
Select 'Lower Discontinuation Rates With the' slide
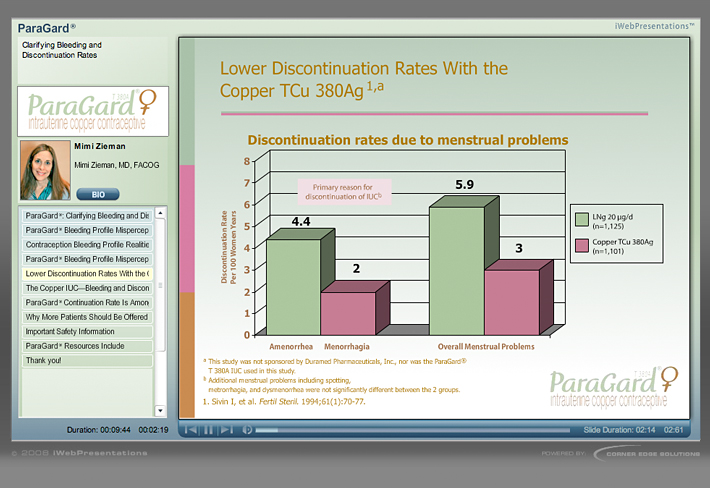click(x=87, y=273)
